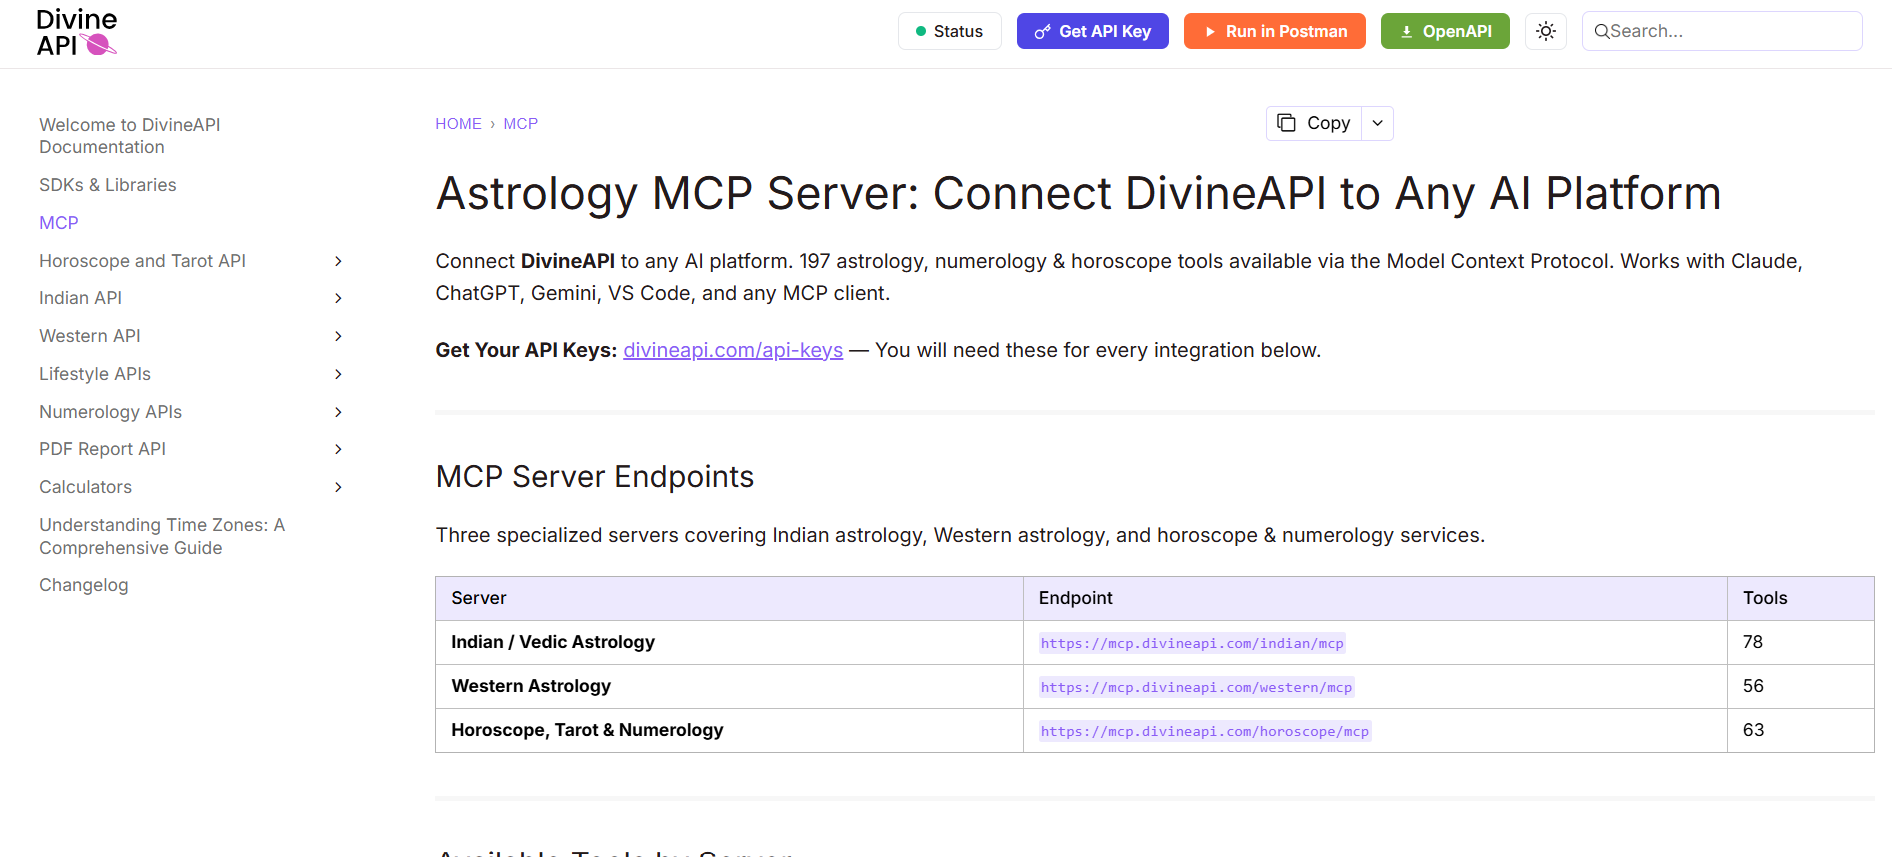1892x857 pixels.
Task: Click the Horoscope MCP endpoint URL
Action: [1204, 731]
